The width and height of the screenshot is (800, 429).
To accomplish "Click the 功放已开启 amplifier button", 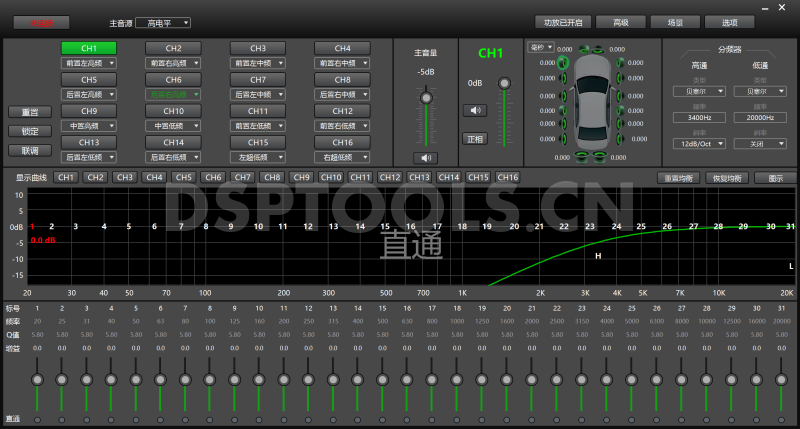I will click(x=563, y=22).
